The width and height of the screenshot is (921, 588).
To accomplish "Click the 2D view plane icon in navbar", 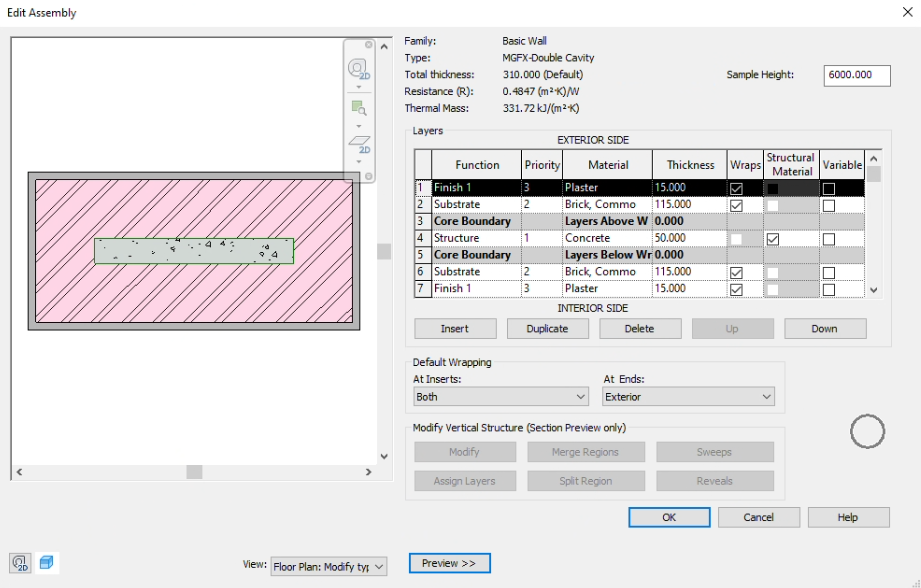I will pos(359,145).
